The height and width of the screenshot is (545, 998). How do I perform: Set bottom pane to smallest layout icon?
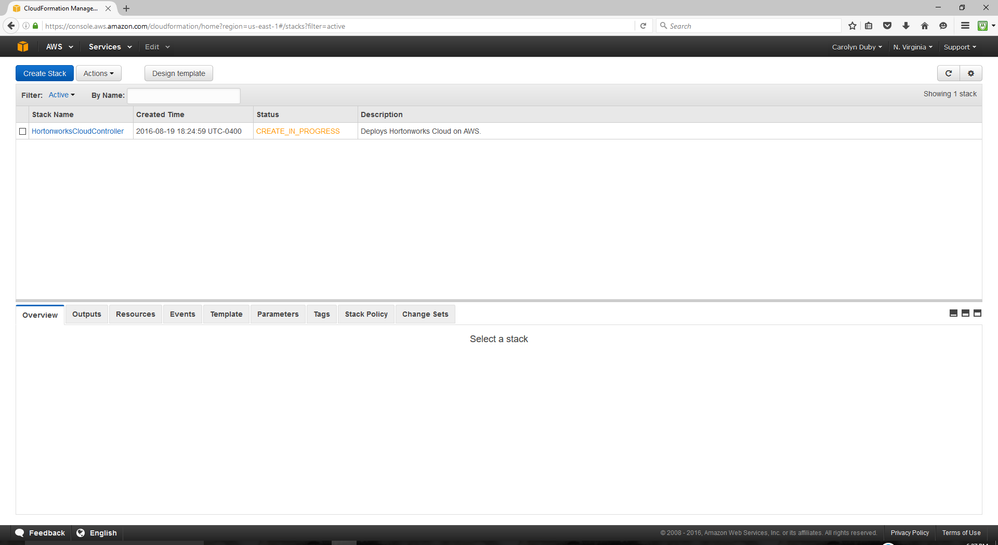[x=953, y=313]
